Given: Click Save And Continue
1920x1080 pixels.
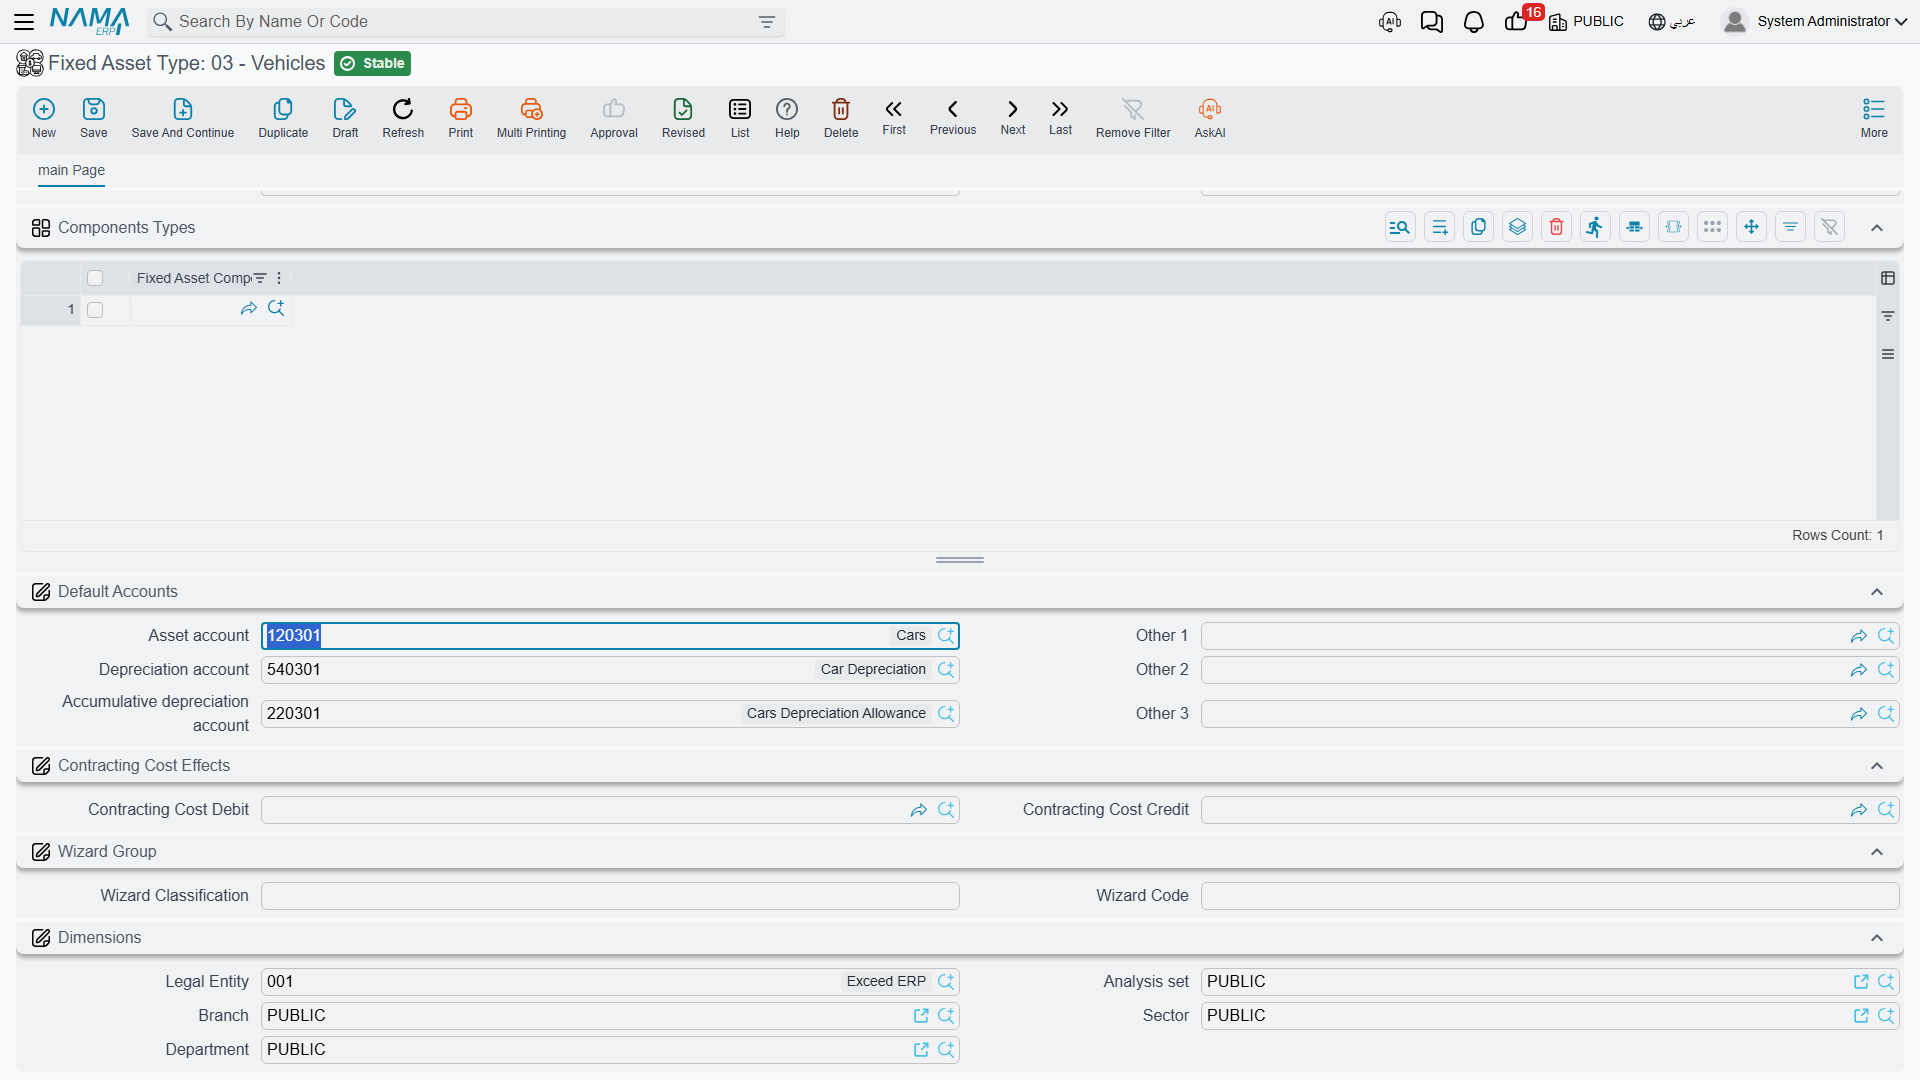Looking at the screenshot, I should pos(183,118).
